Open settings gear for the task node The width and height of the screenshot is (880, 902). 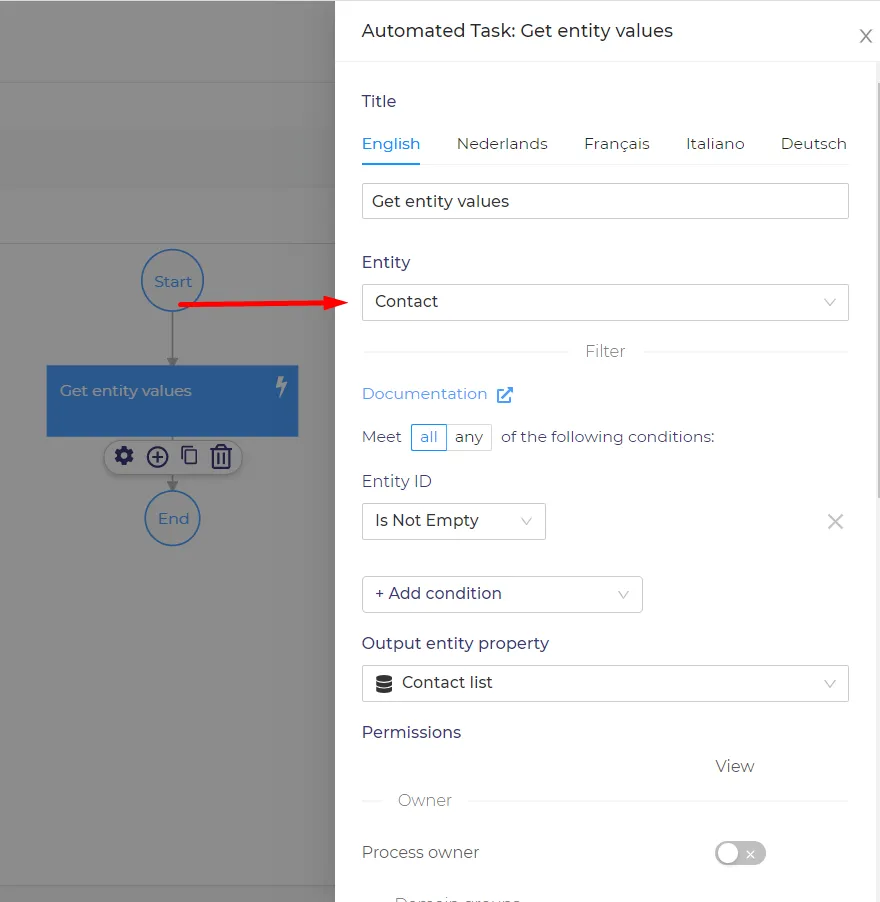(124, 456)
